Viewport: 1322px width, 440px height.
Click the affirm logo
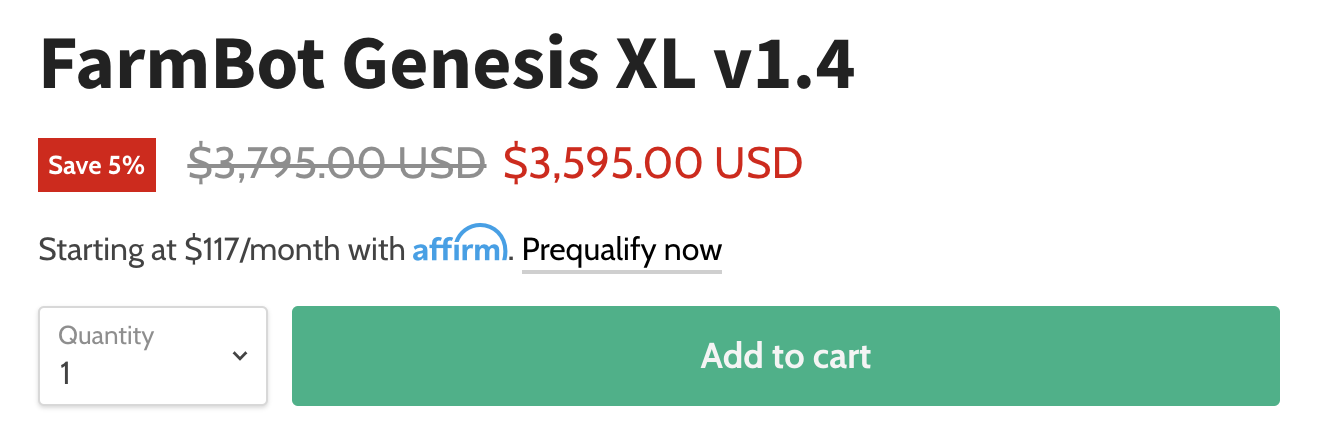point(461,244)
